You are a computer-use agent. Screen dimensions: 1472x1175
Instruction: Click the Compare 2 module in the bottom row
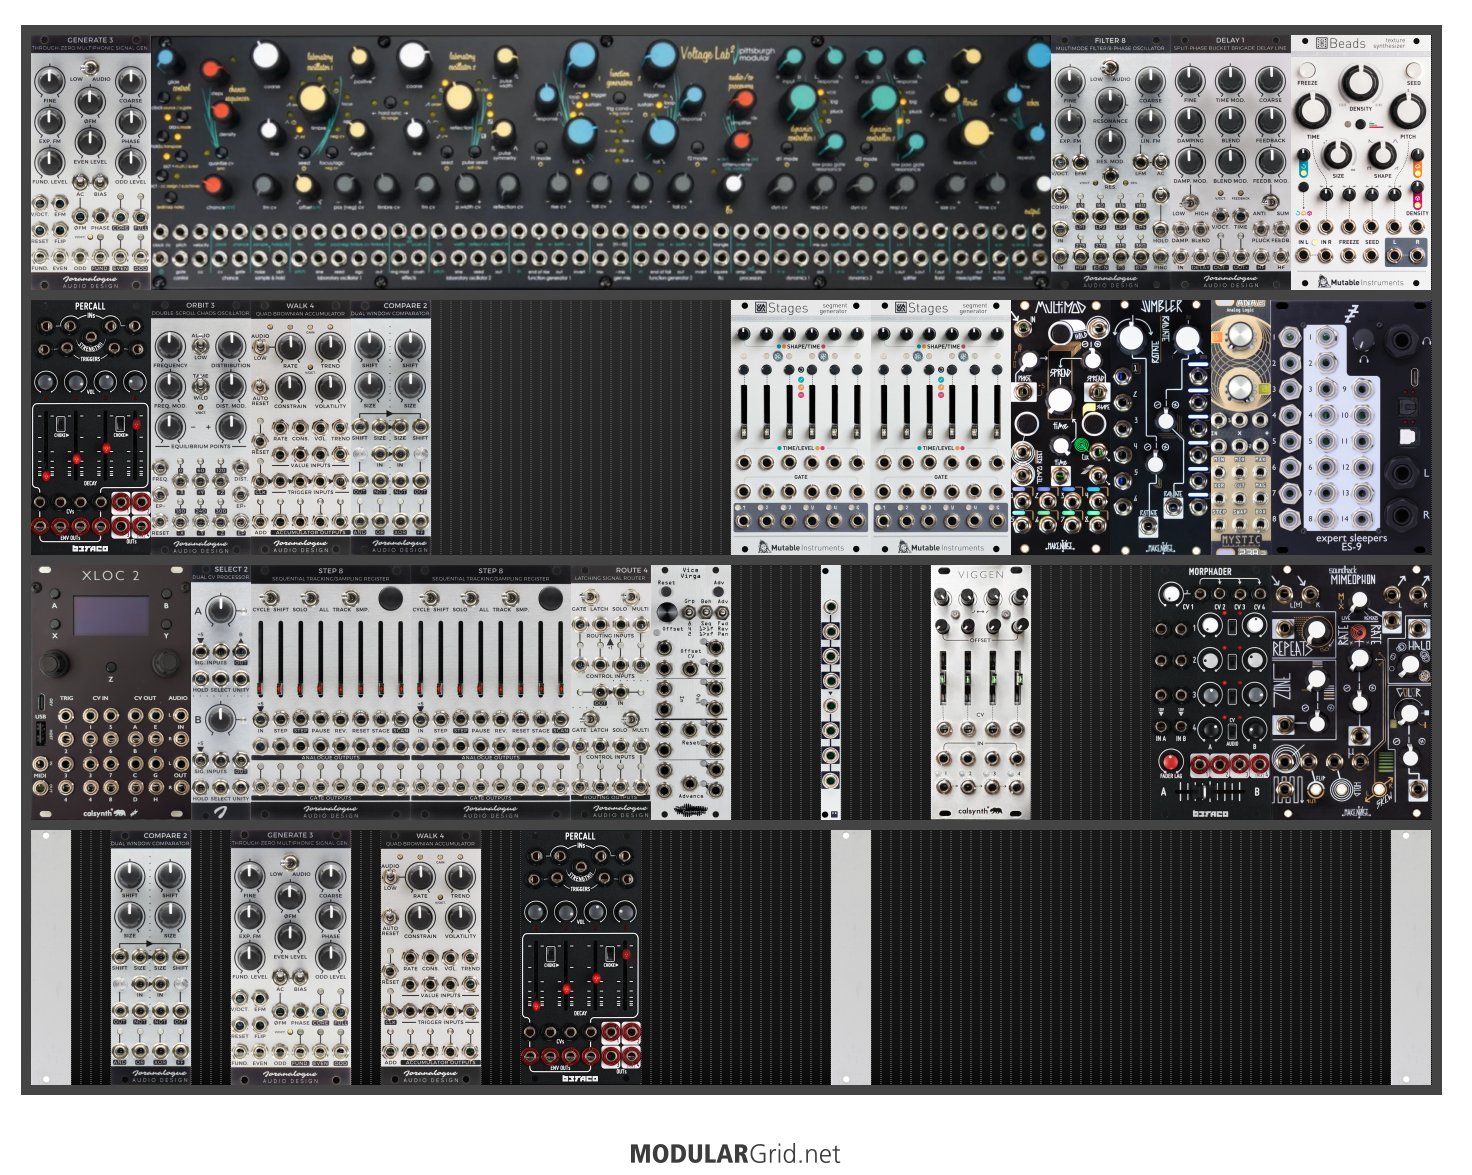tap(151, 957)
